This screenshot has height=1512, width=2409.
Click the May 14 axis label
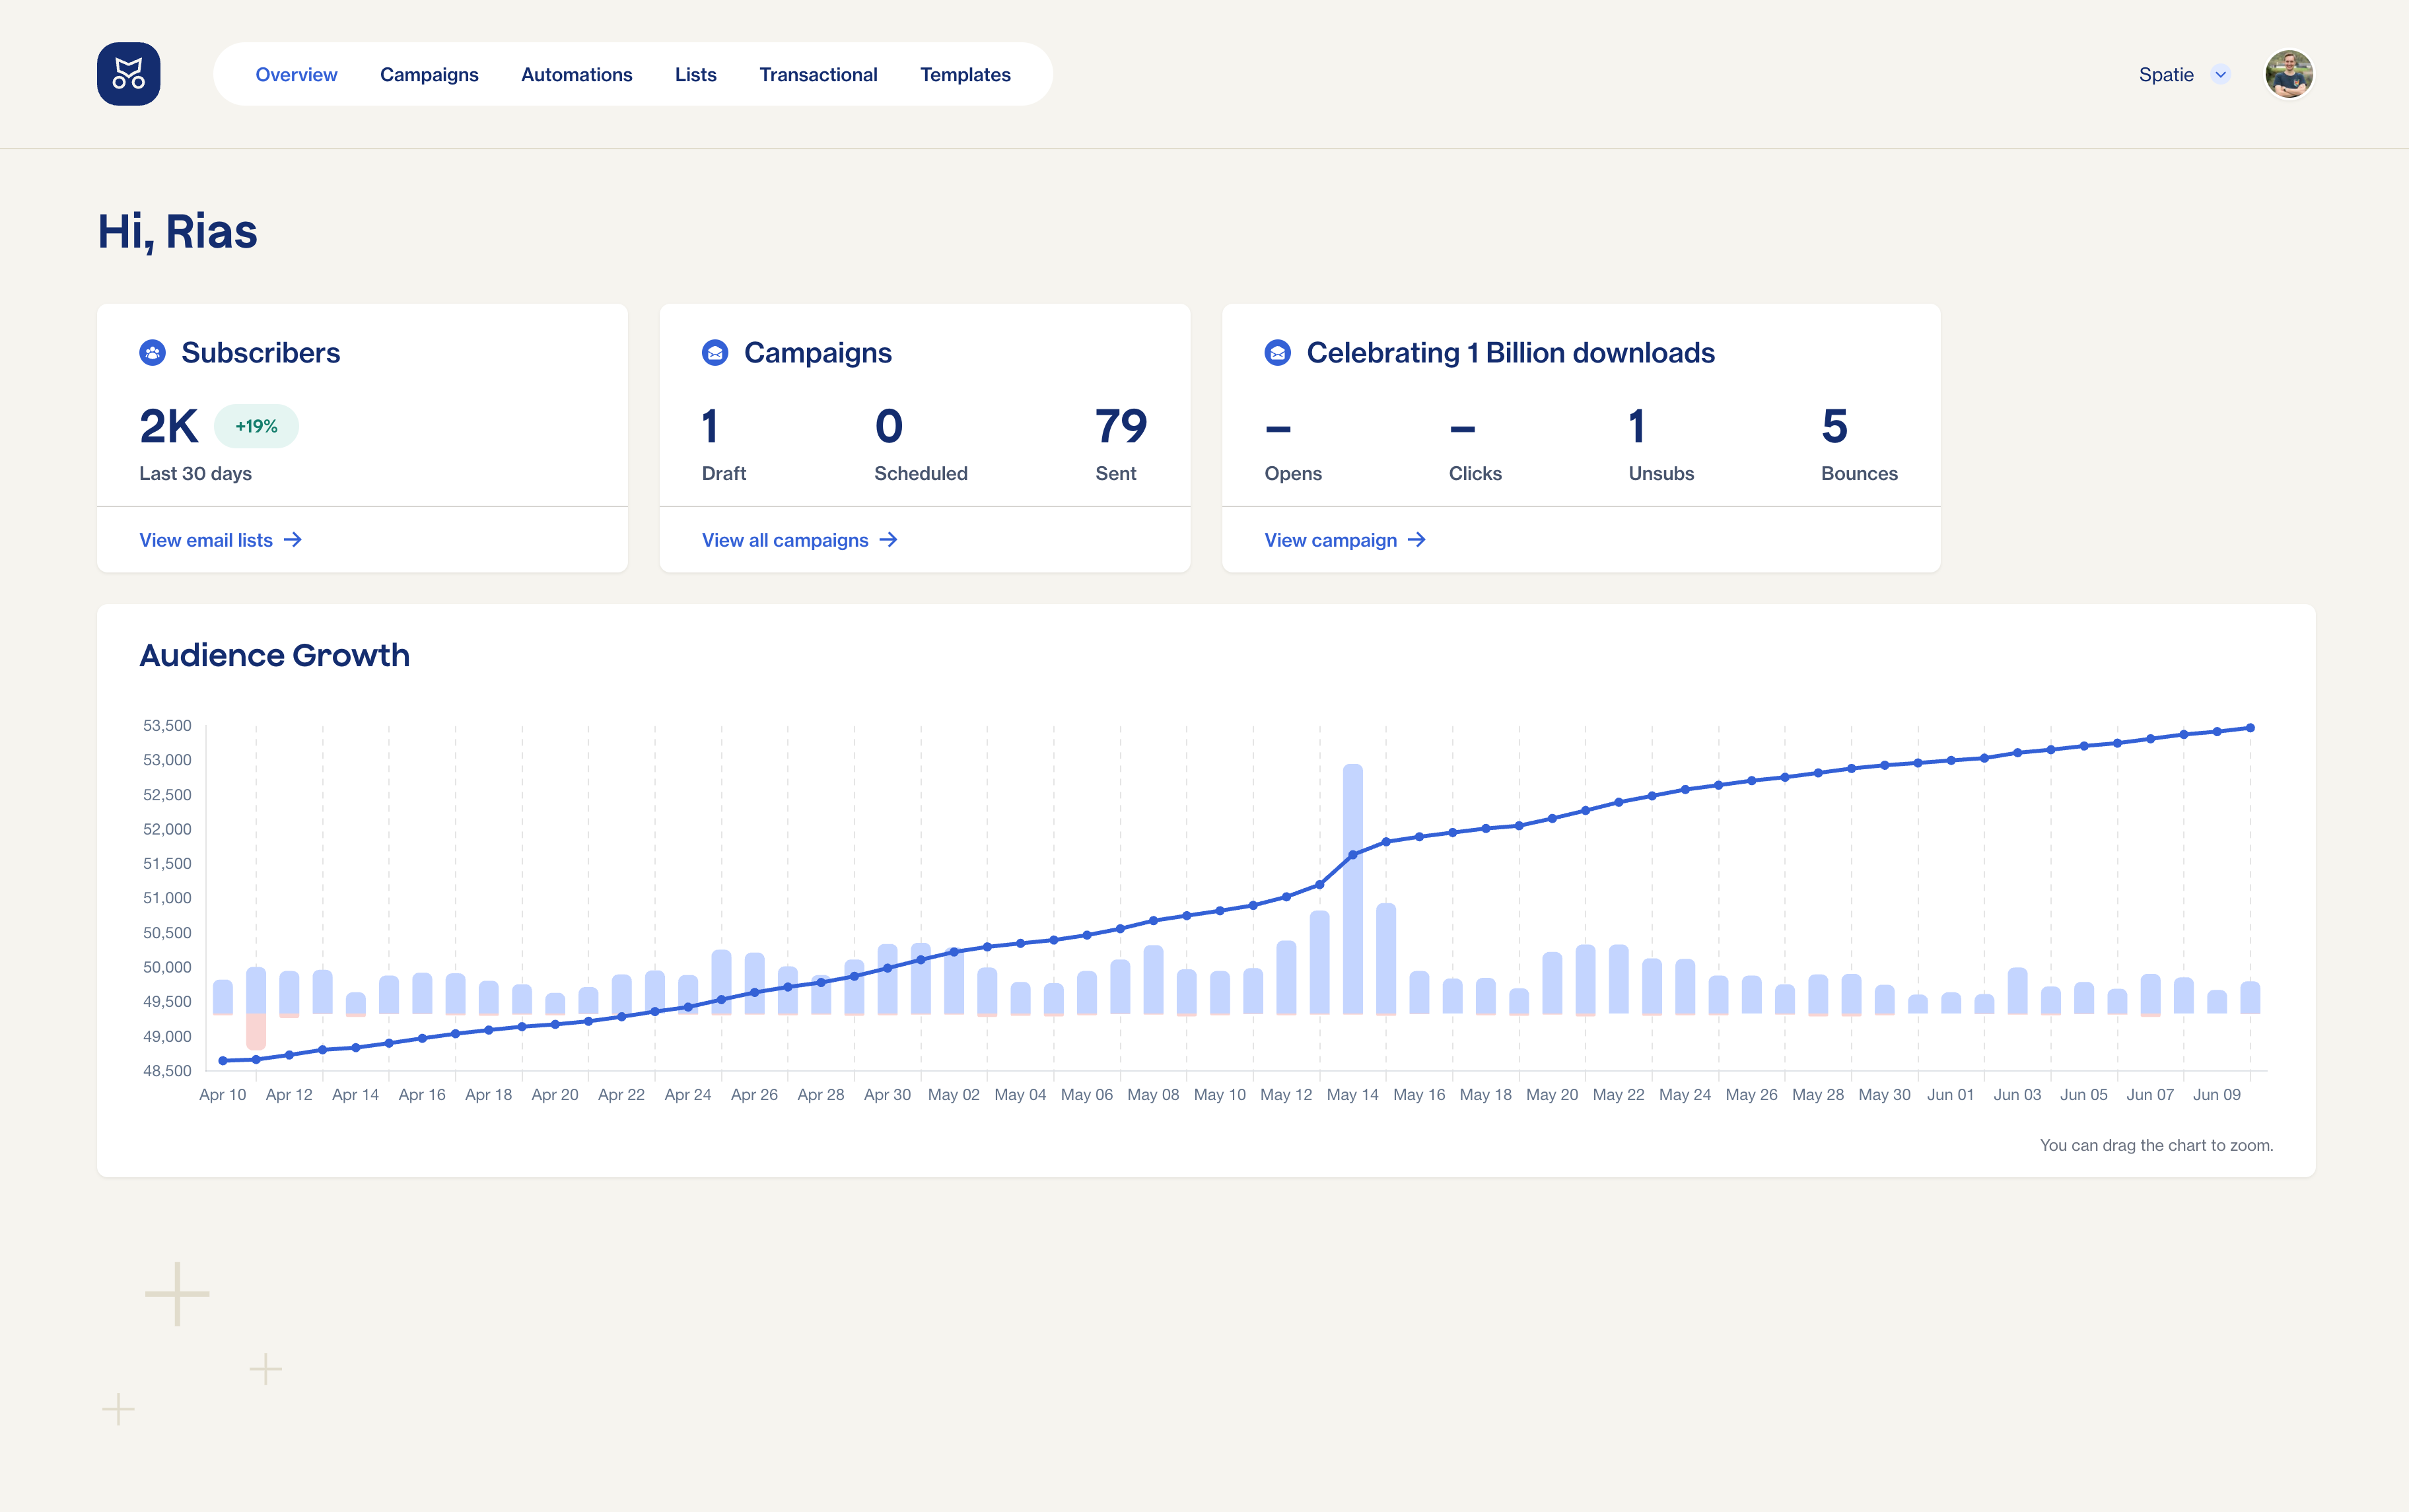tap(1352, 1095)
